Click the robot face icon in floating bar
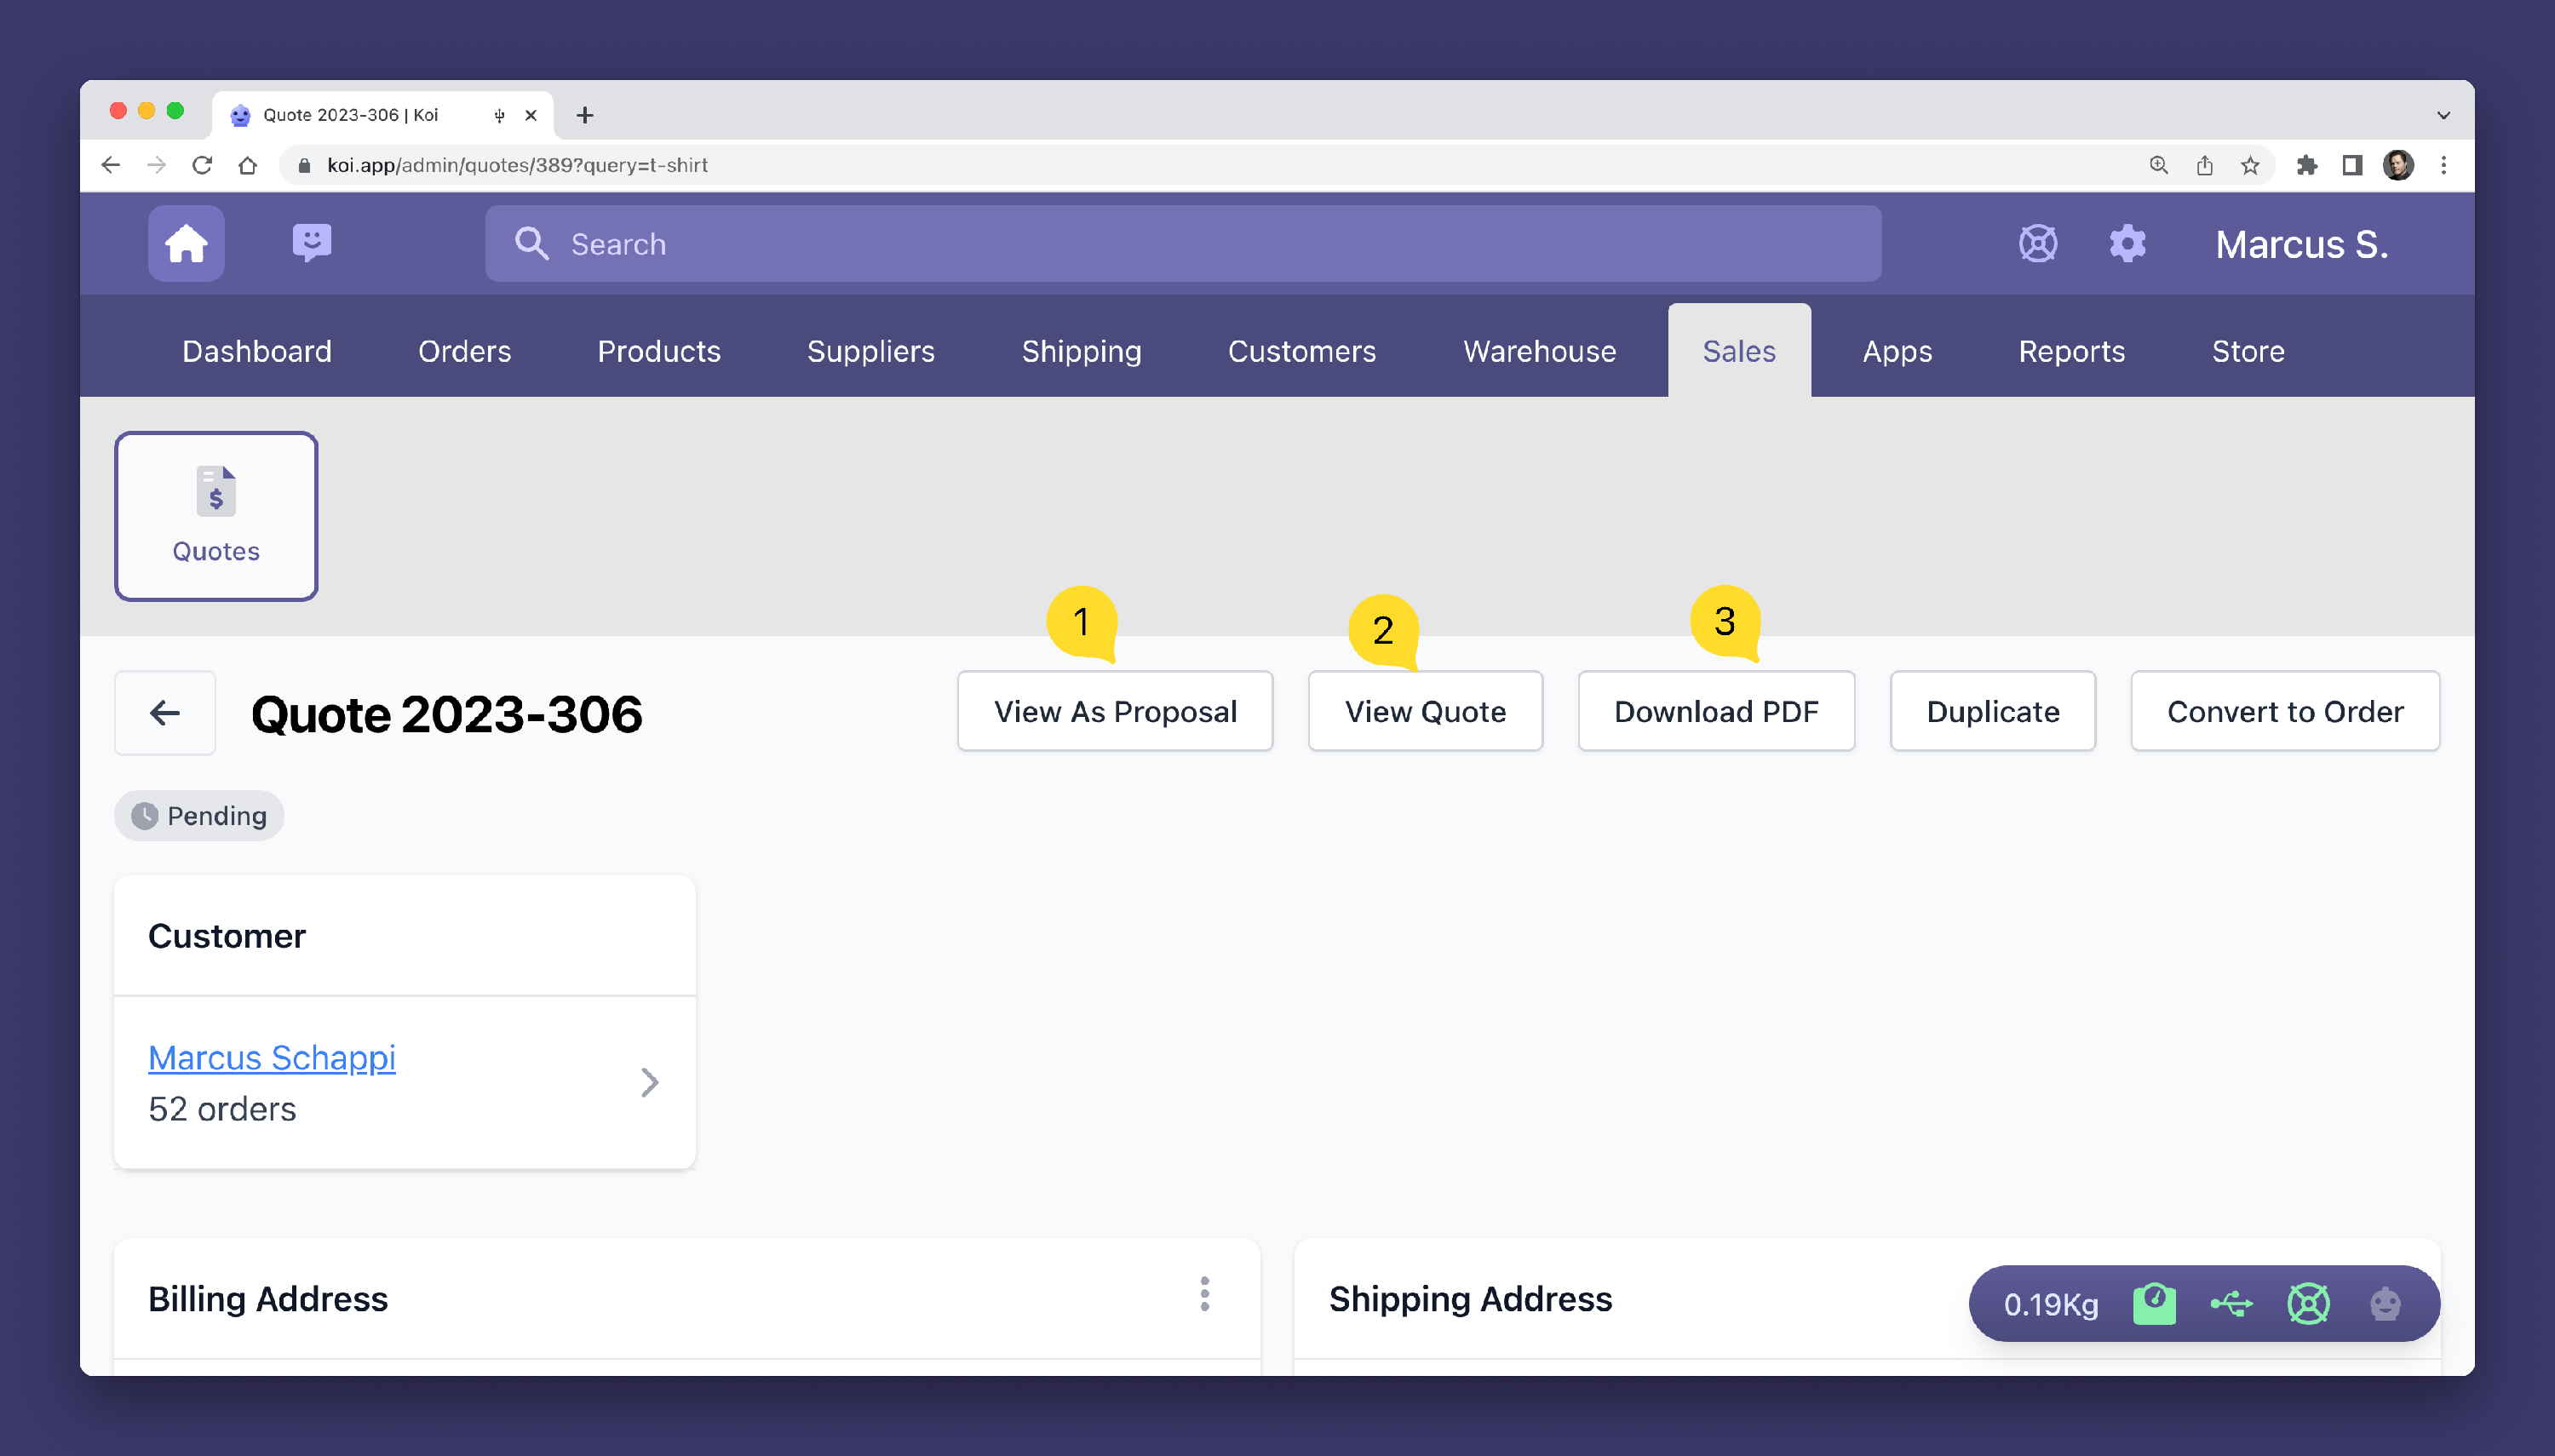Viewport: 2555px width, 1456px height. 2385,1303
